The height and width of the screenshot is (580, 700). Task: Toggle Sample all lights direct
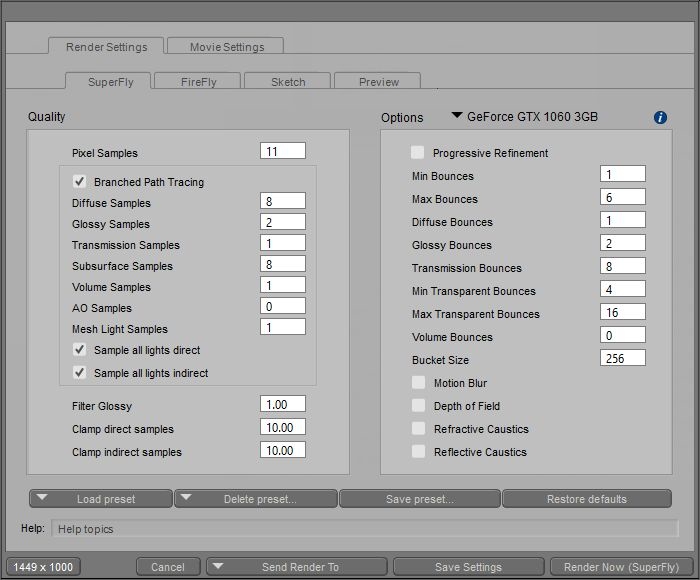point(79,350)
